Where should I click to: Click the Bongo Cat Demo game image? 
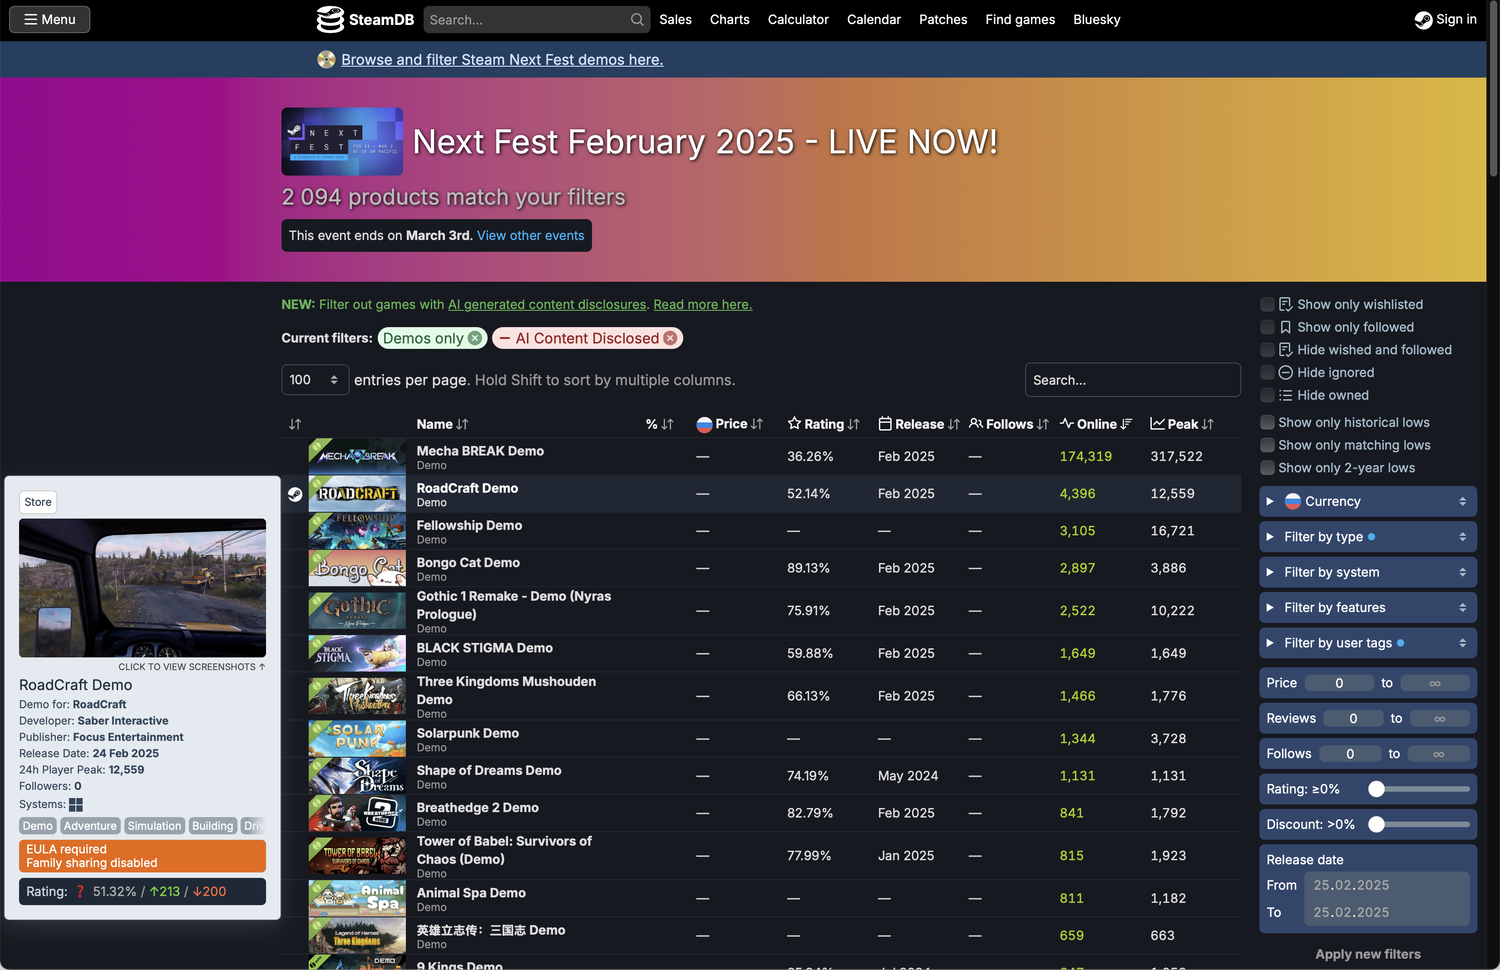click(357, 568)
